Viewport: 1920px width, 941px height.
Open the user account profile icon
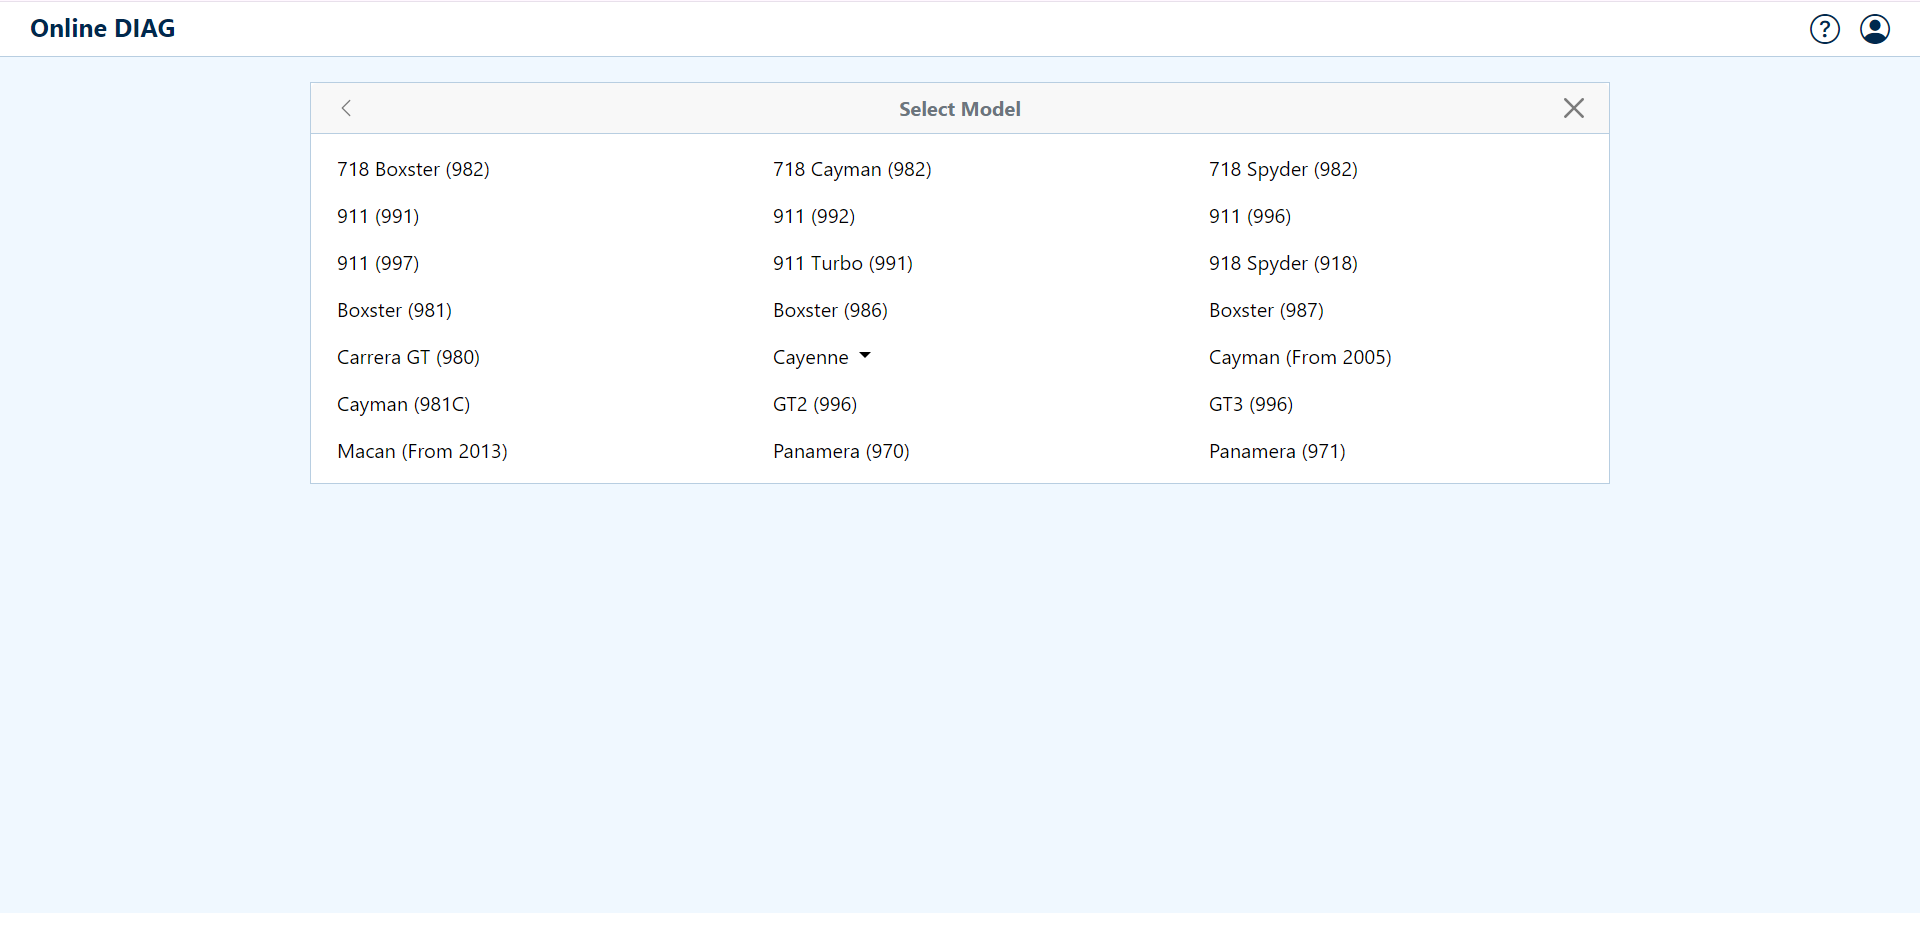1875,29
